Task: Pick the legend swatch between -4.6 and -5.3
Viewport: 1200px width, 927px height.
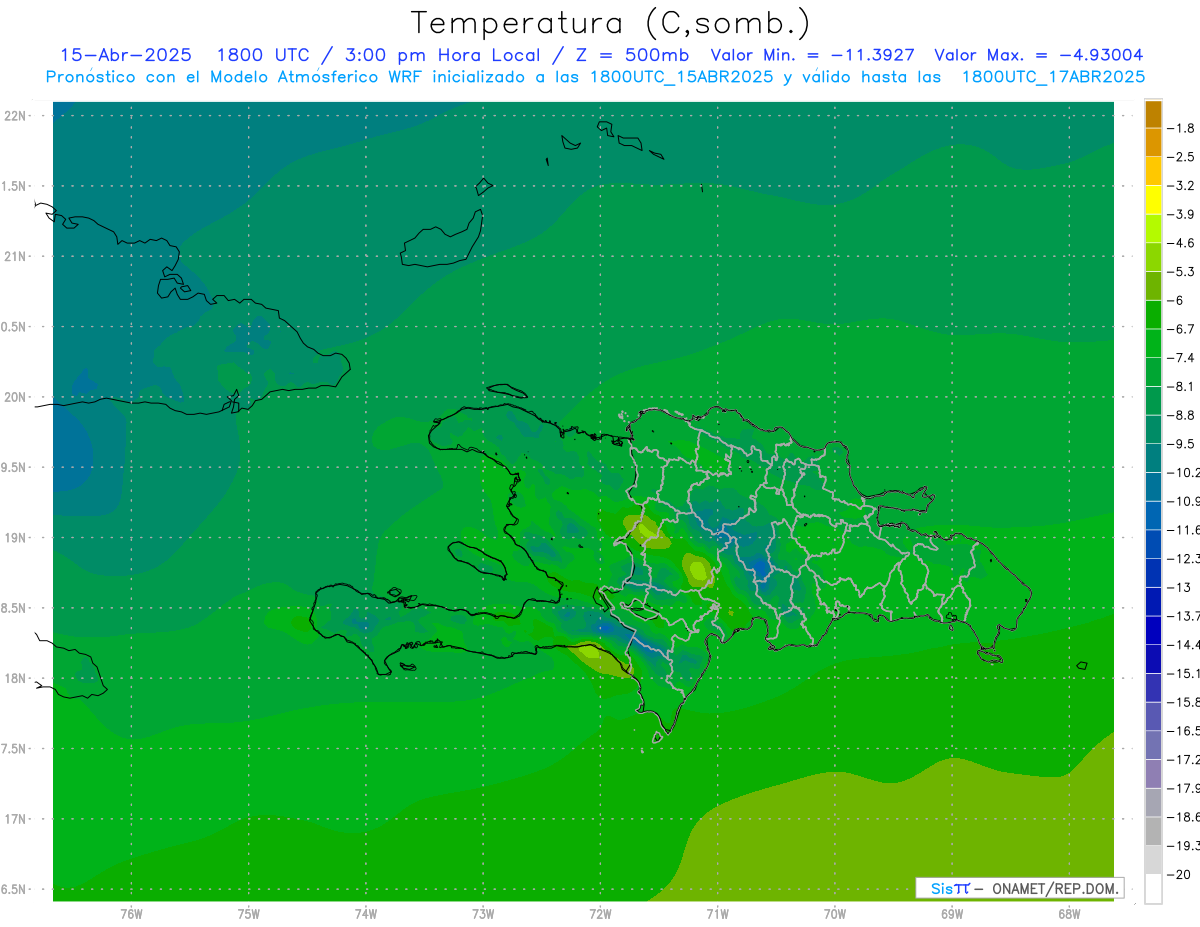Action: (x=1153, y=257)
